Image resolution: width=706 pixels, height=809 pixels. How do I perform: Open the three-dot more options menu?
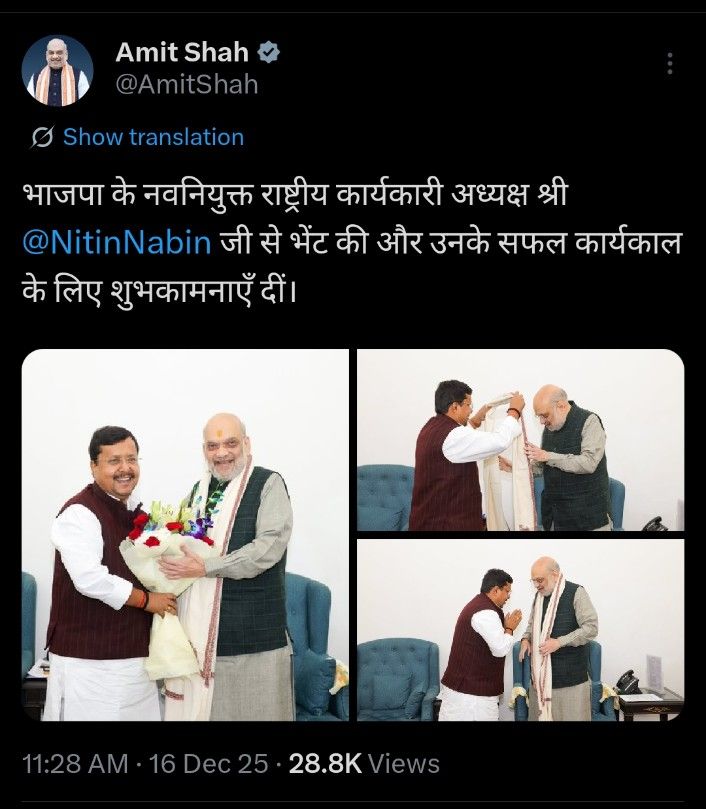(669, 63)
